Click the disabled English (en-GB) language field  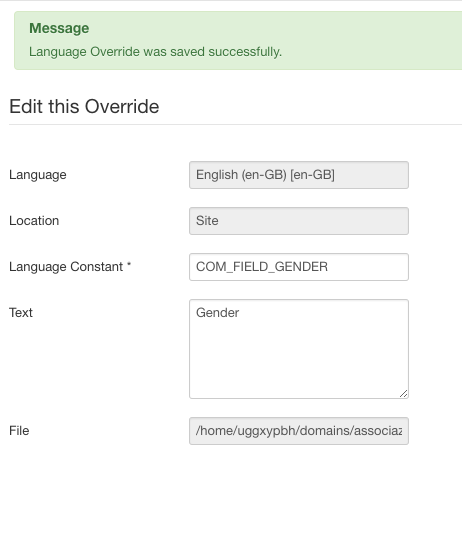tap(299, 175)
